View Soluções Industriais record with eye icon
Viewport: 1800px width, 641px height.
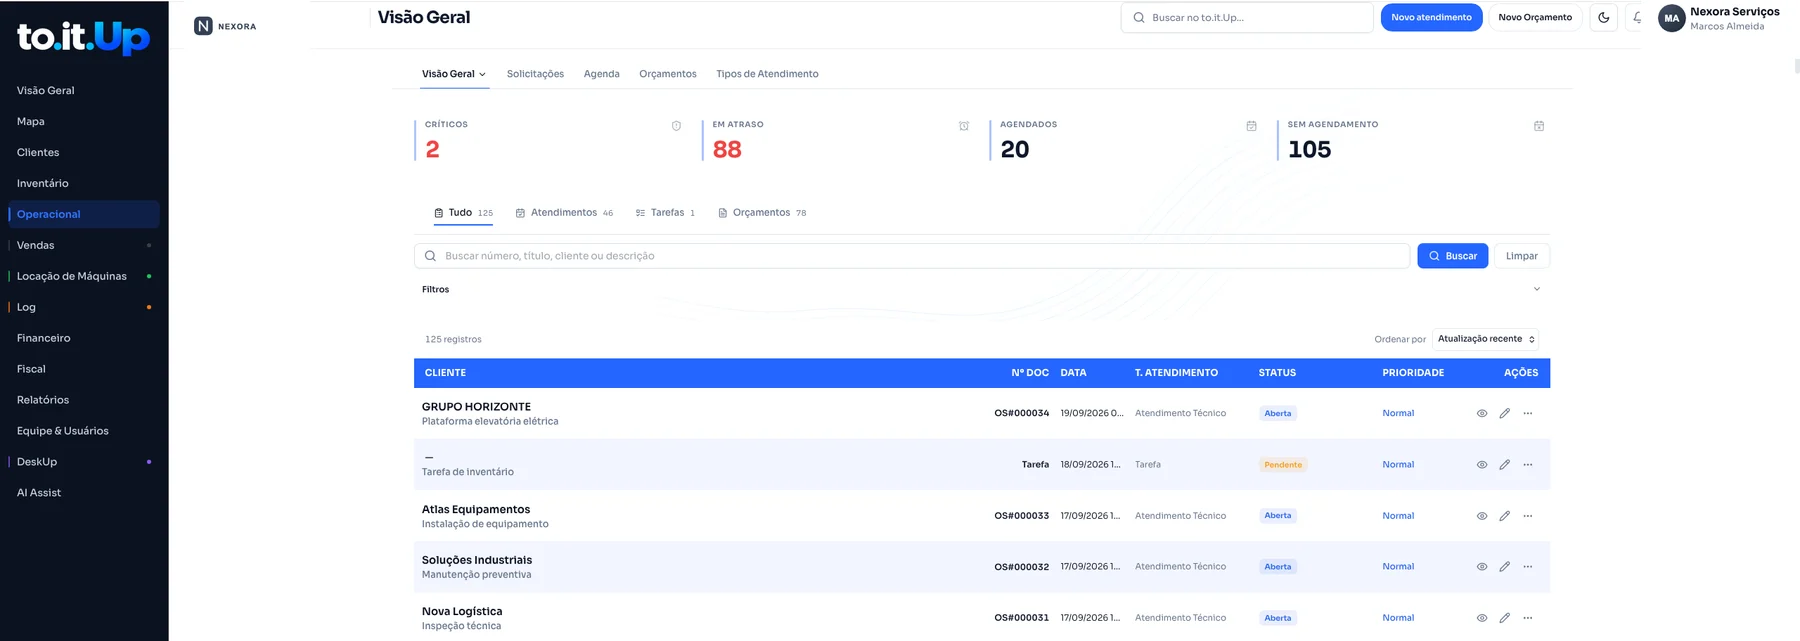[1482, 567]
